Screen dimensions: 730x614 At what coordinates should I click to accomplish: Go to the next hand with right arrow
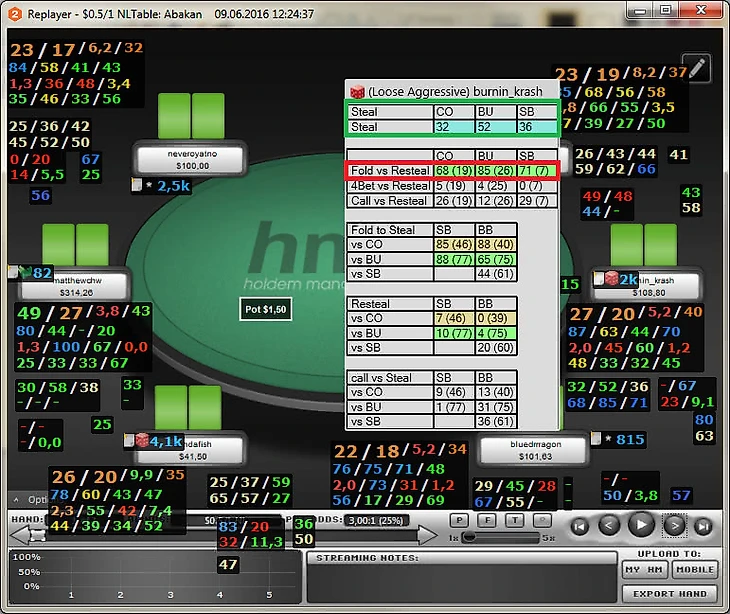click(x=427, y=535)
